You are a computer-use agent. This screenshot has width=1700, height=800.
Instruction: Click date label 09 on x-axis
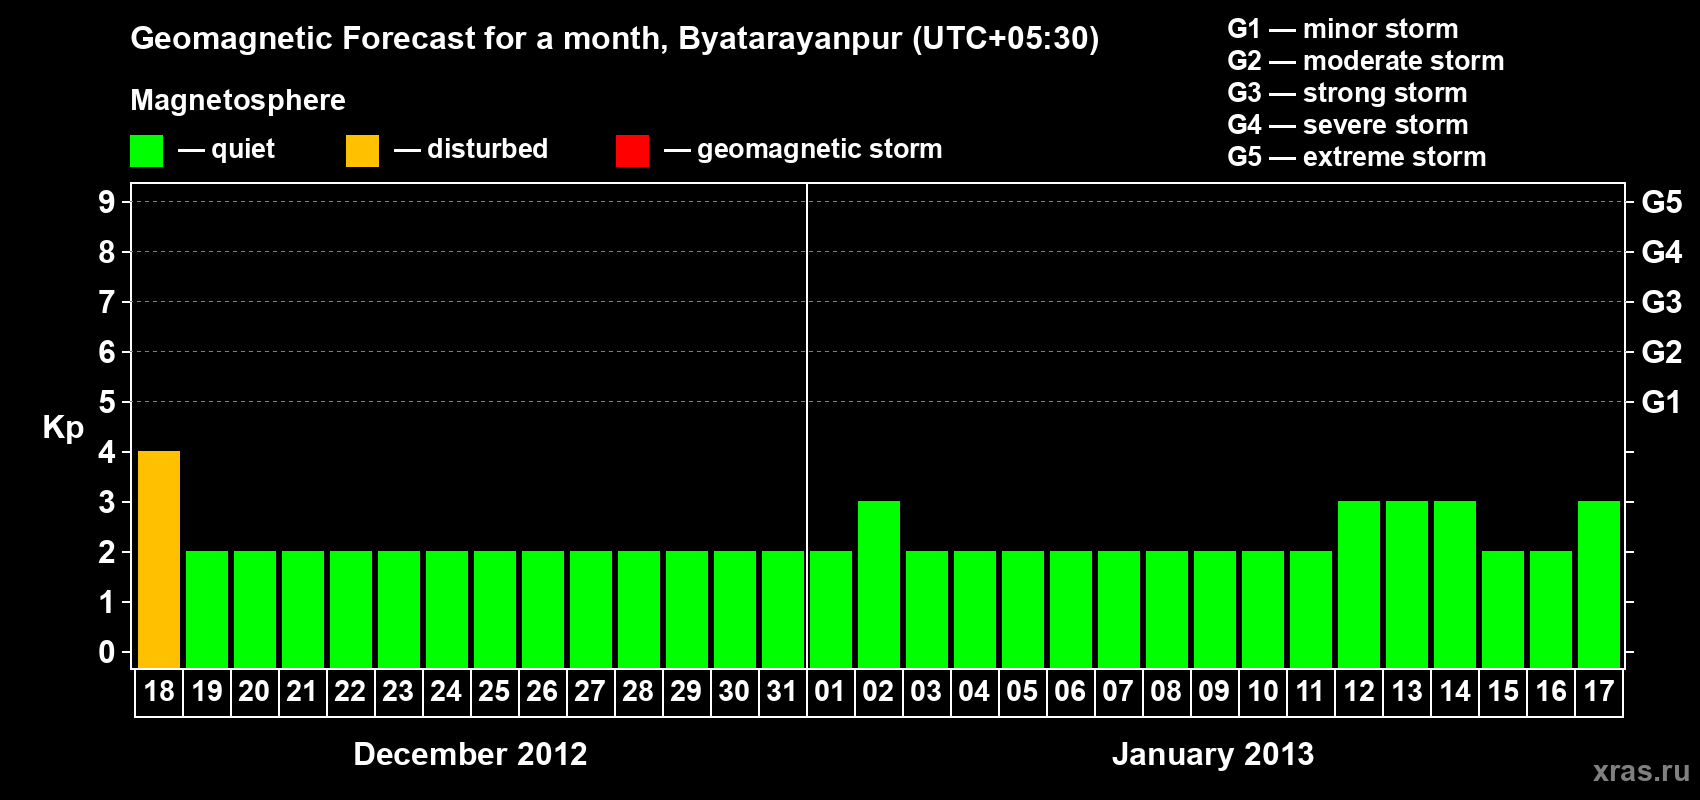click(1214, 691)
